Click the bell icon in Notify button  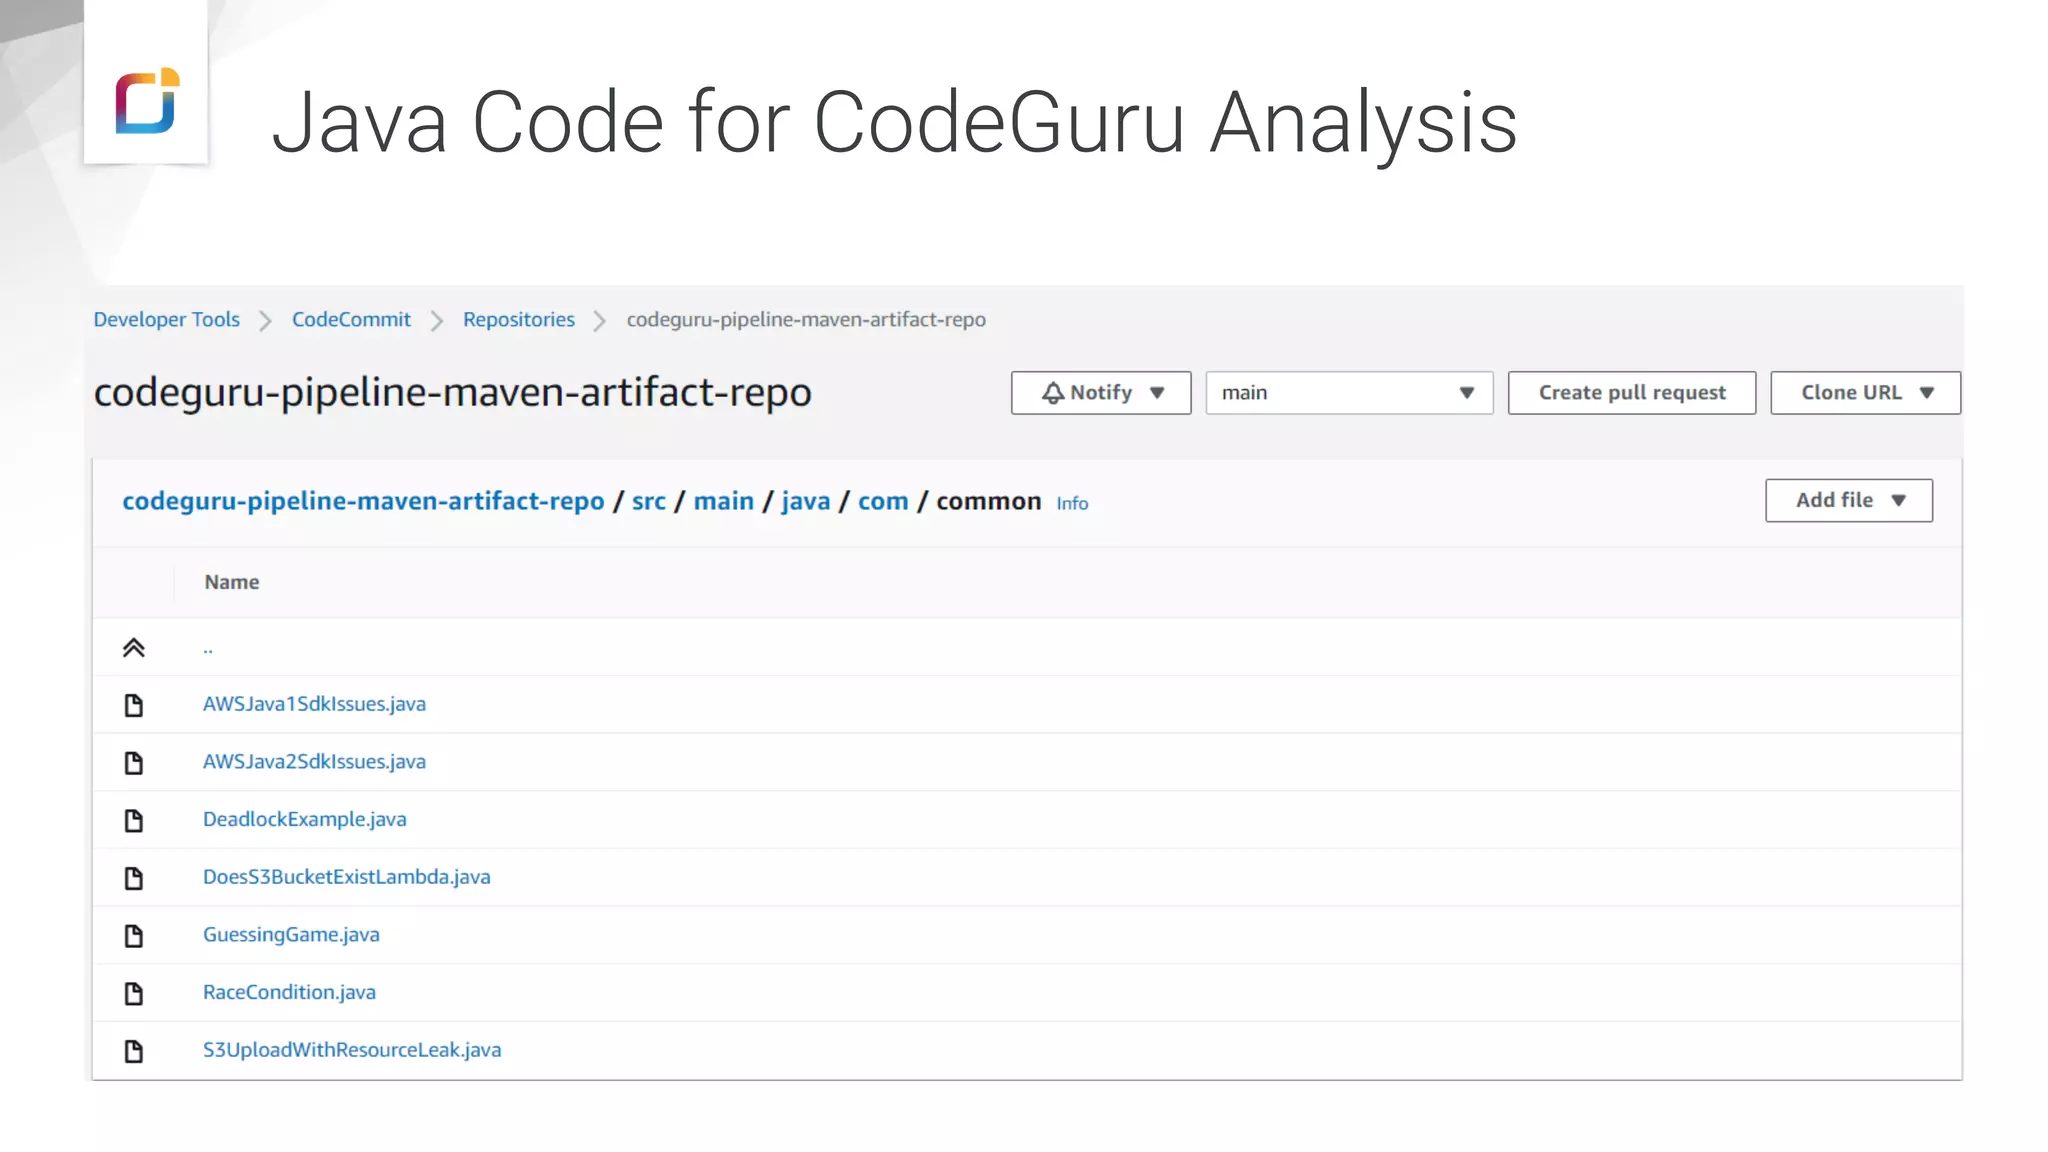pyautogui.click(x=1052, y=393)
